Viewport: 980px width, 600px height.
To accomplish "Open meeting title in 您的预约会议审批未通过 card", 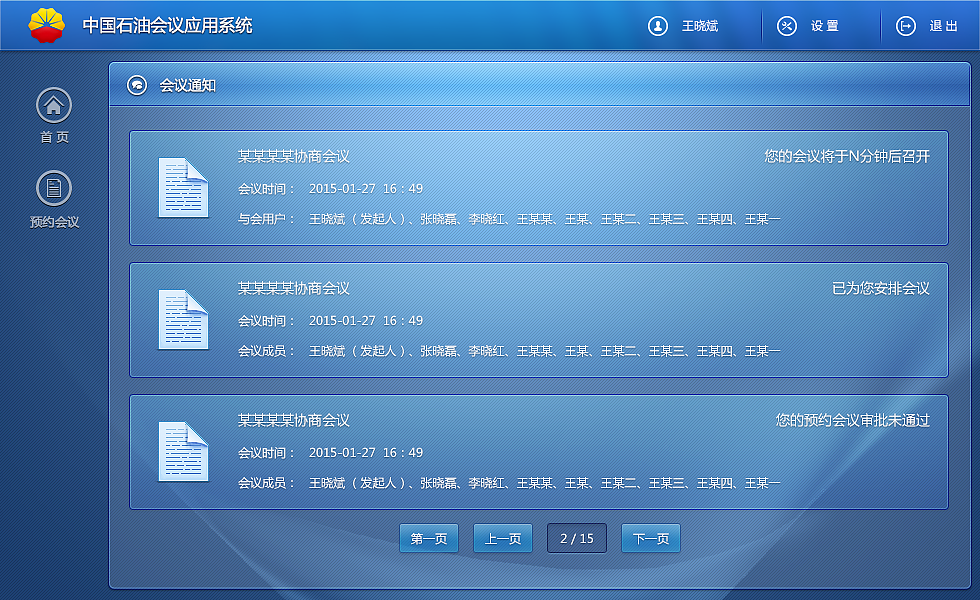I will coord(294,420).
